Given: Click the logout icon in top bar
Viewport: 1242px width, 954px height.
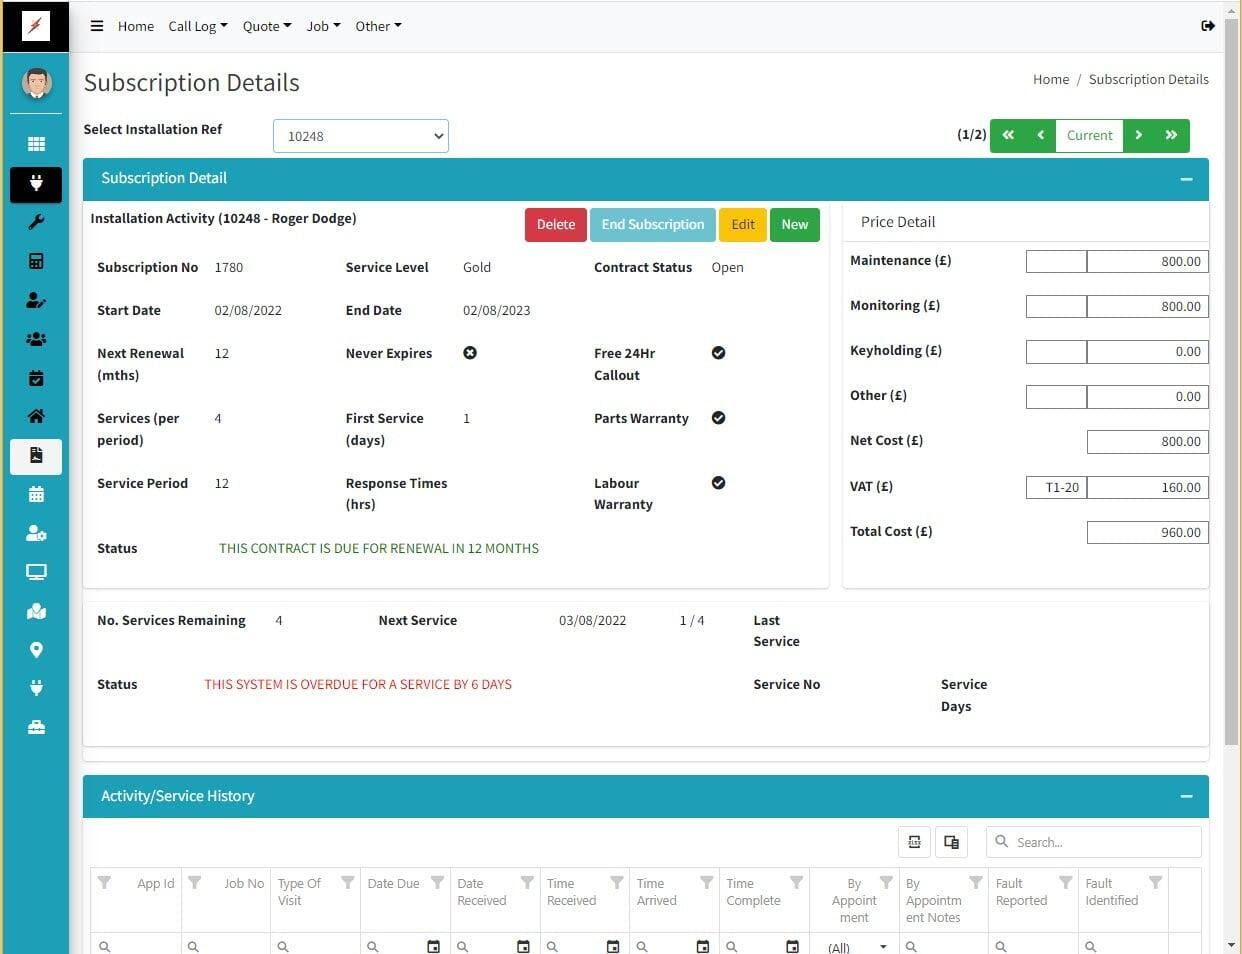Looking at the screenshot, I should point(1207,26).
